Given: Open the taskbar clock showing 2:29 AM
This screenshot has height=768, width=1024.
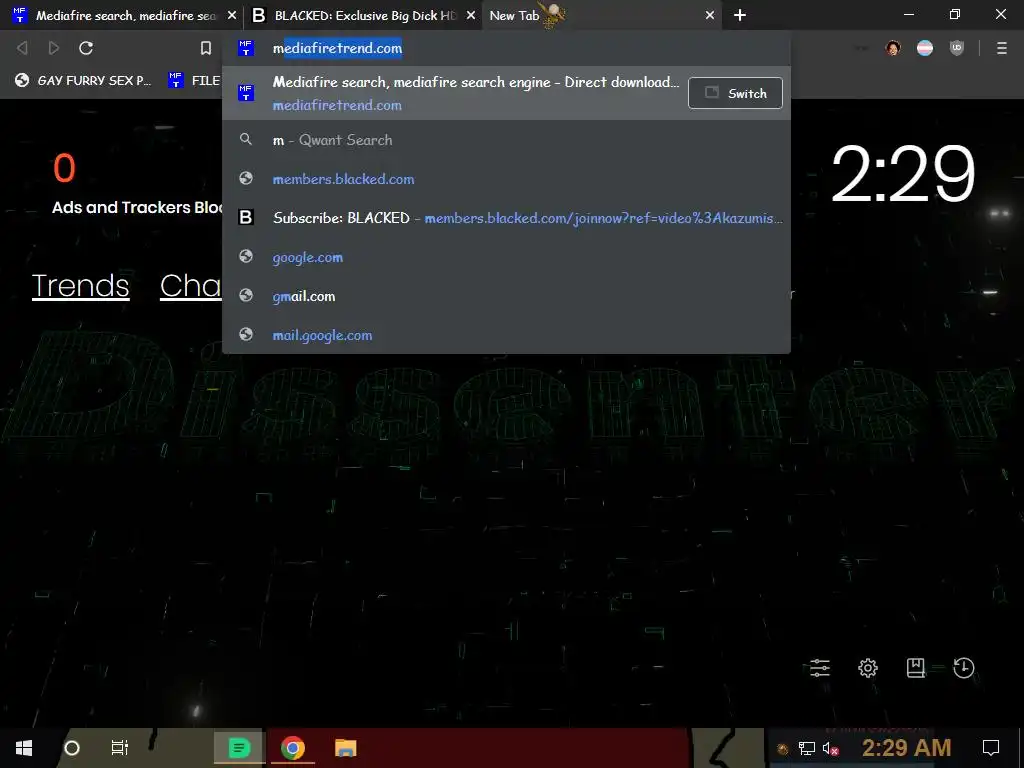Looking at the screenshot, I should point(906,748).
